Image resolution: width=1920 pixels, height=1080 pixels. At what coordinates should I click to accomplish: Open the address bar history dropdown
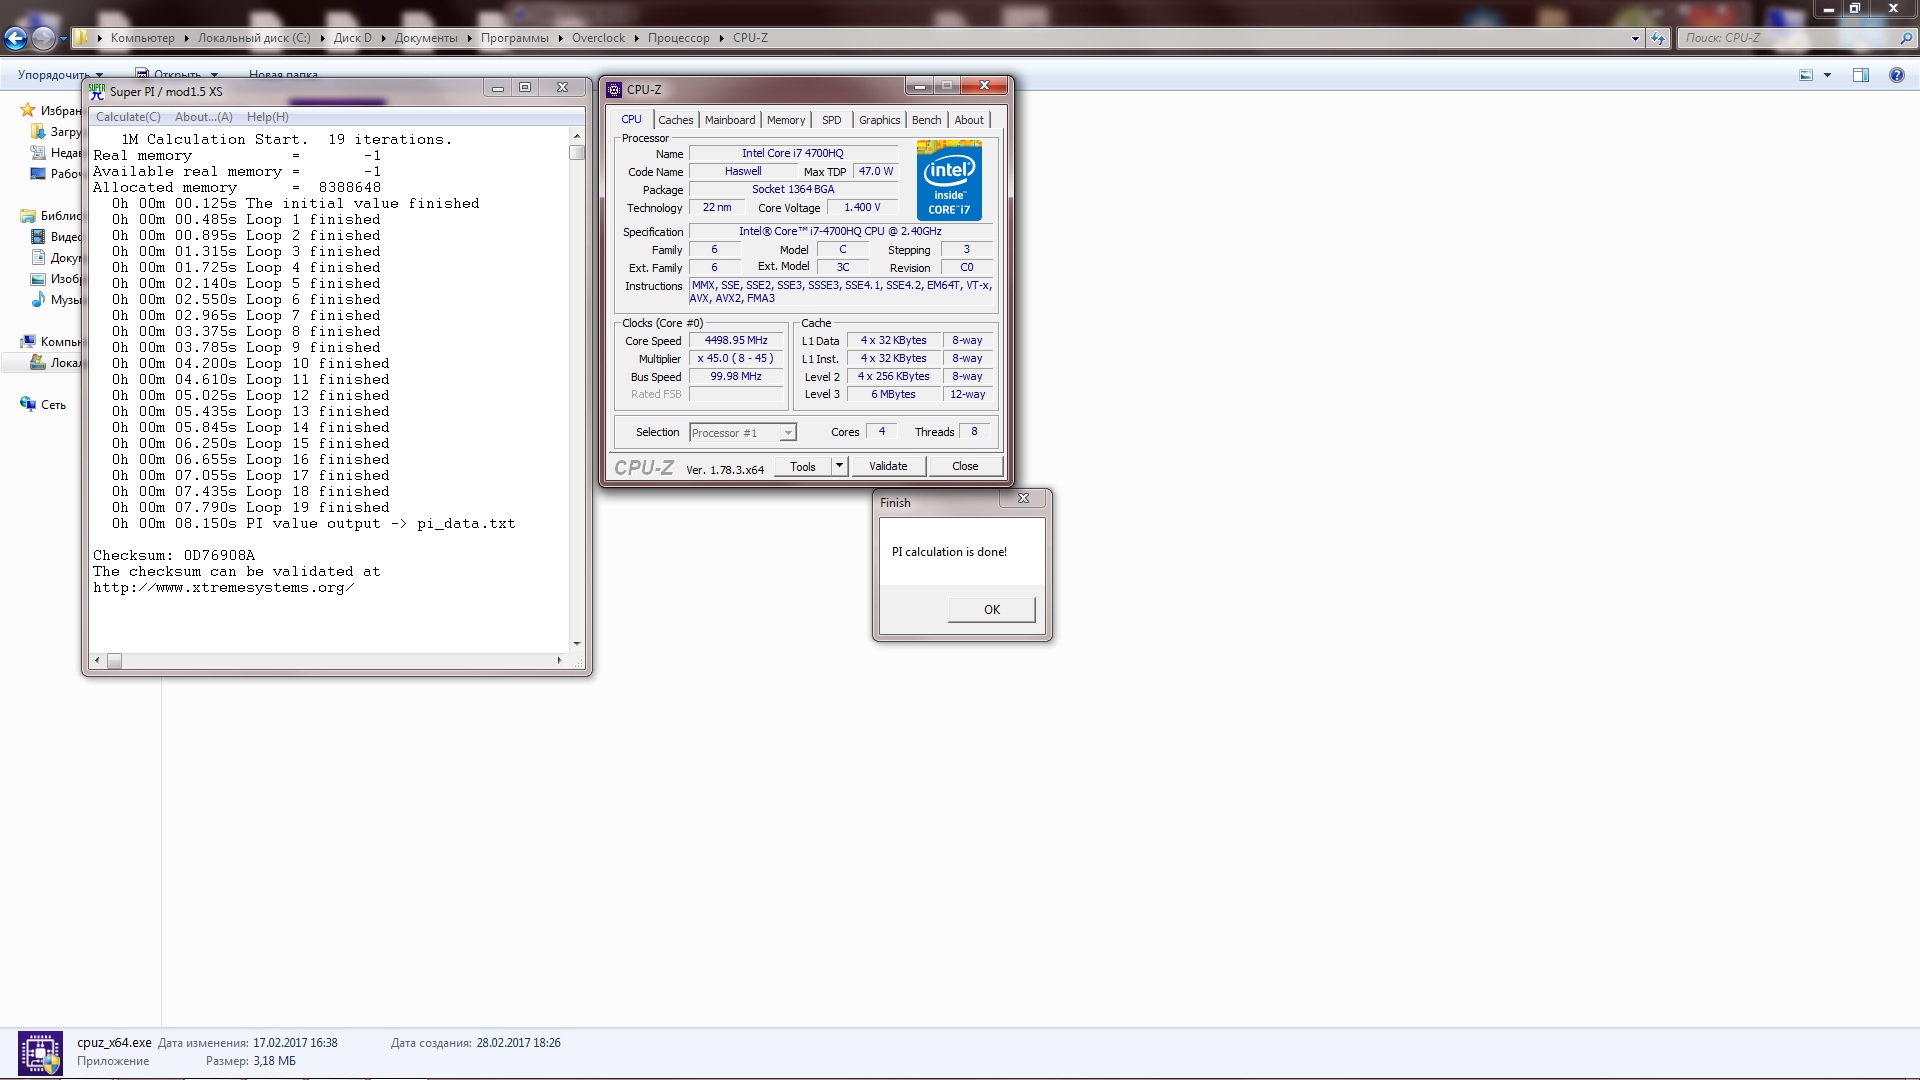1635,38
